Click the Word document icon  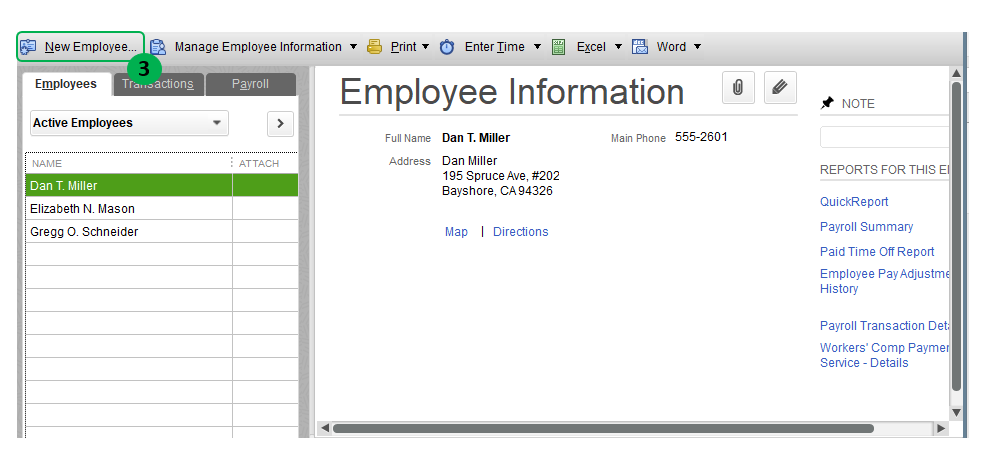click(x=640, y=47)
